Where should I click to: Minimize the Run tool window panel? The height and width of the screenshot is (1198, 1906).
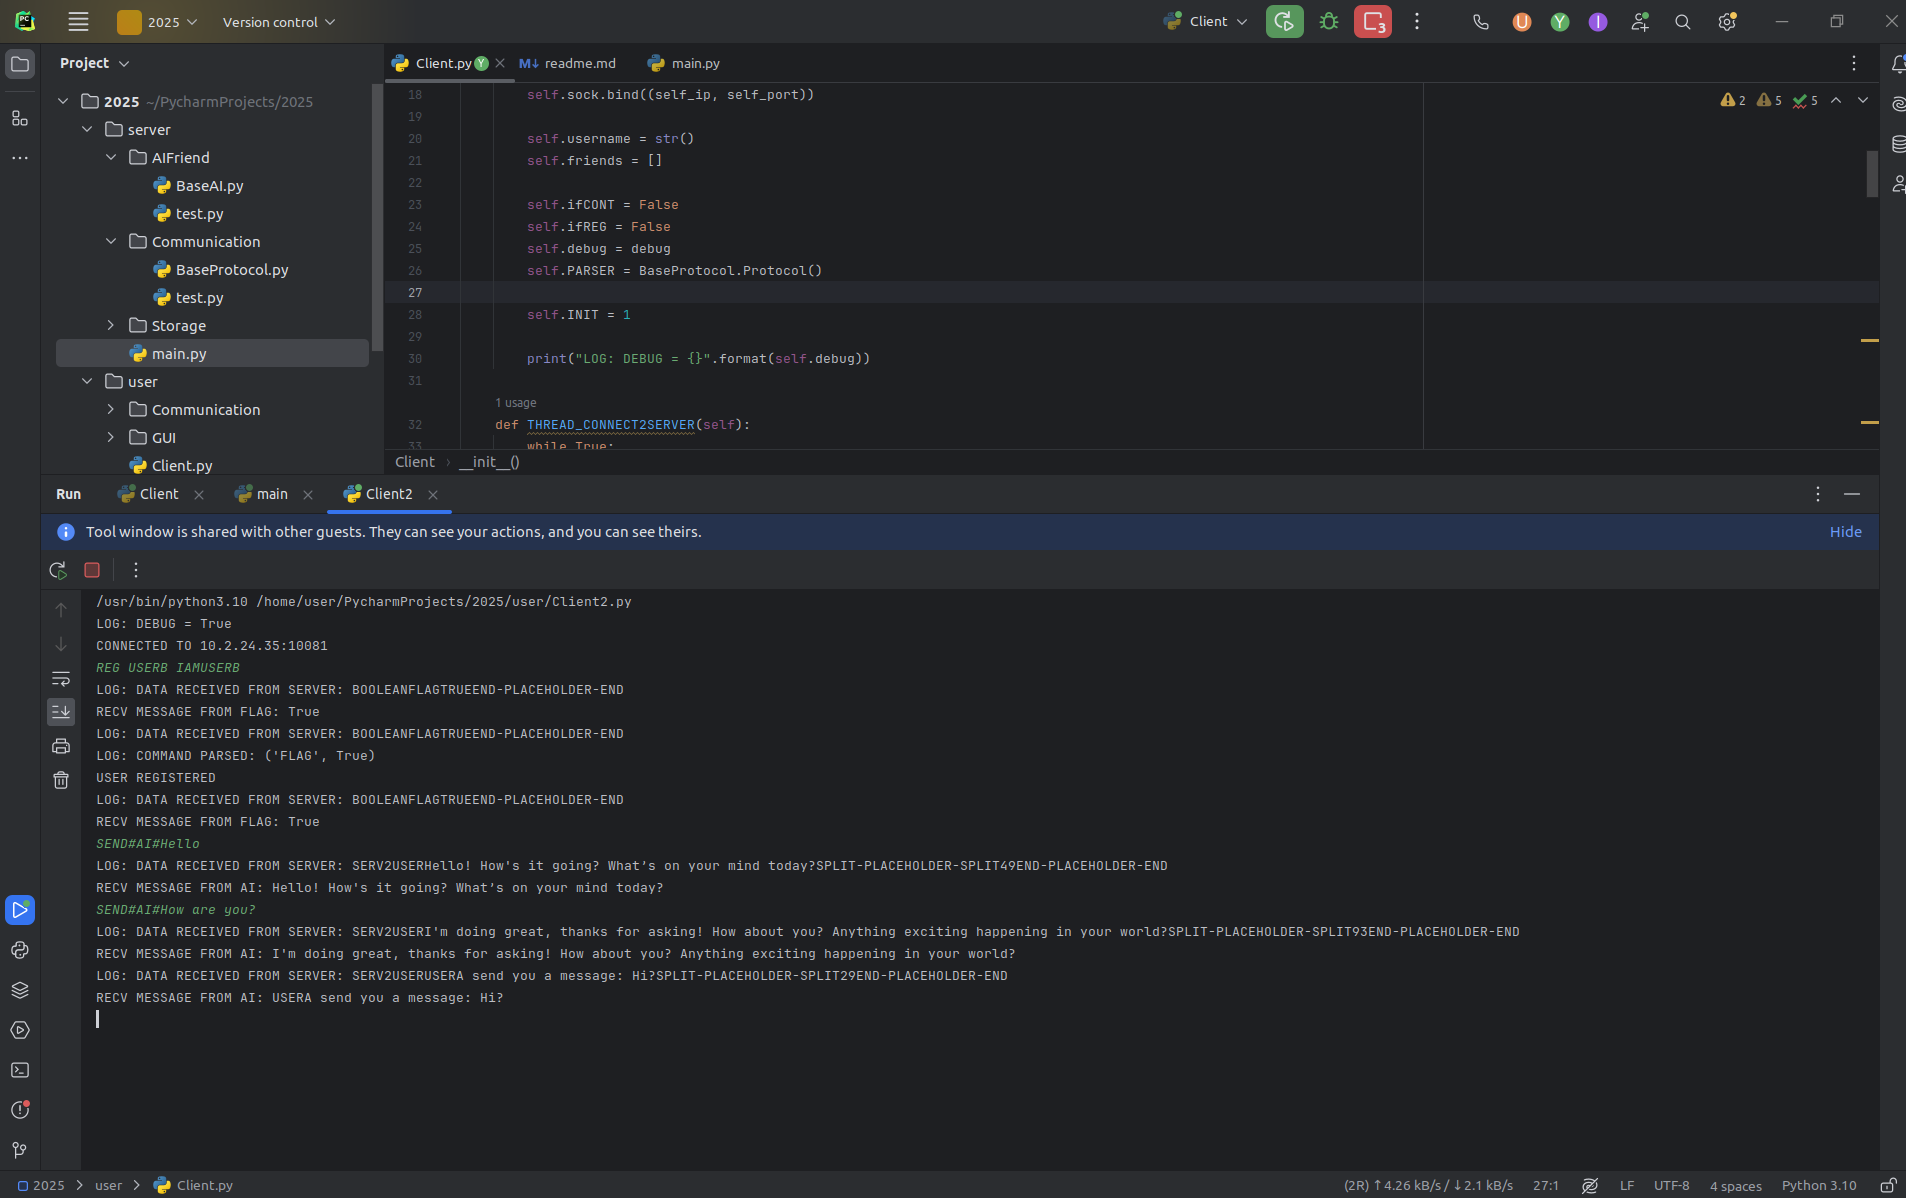coord(1852,494)
